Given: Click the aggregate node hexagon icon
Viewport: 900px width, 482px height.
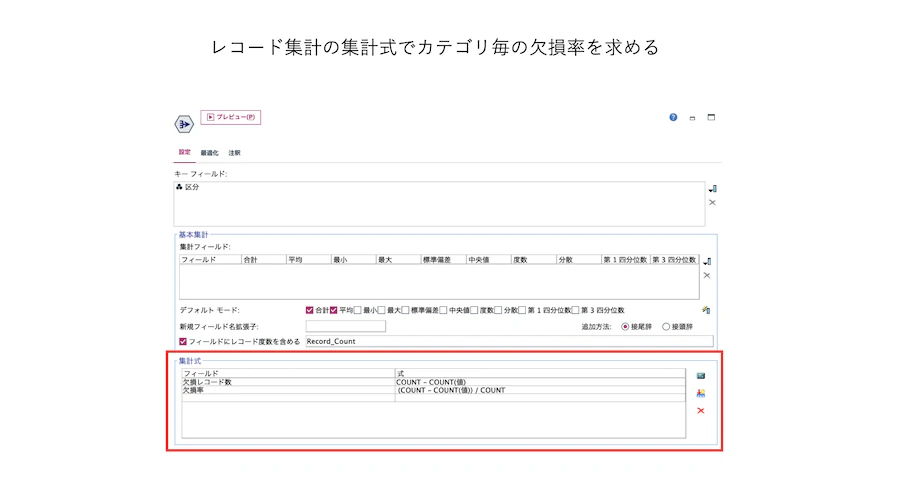Looking at the screenshot, I should (x=184, y=124).
